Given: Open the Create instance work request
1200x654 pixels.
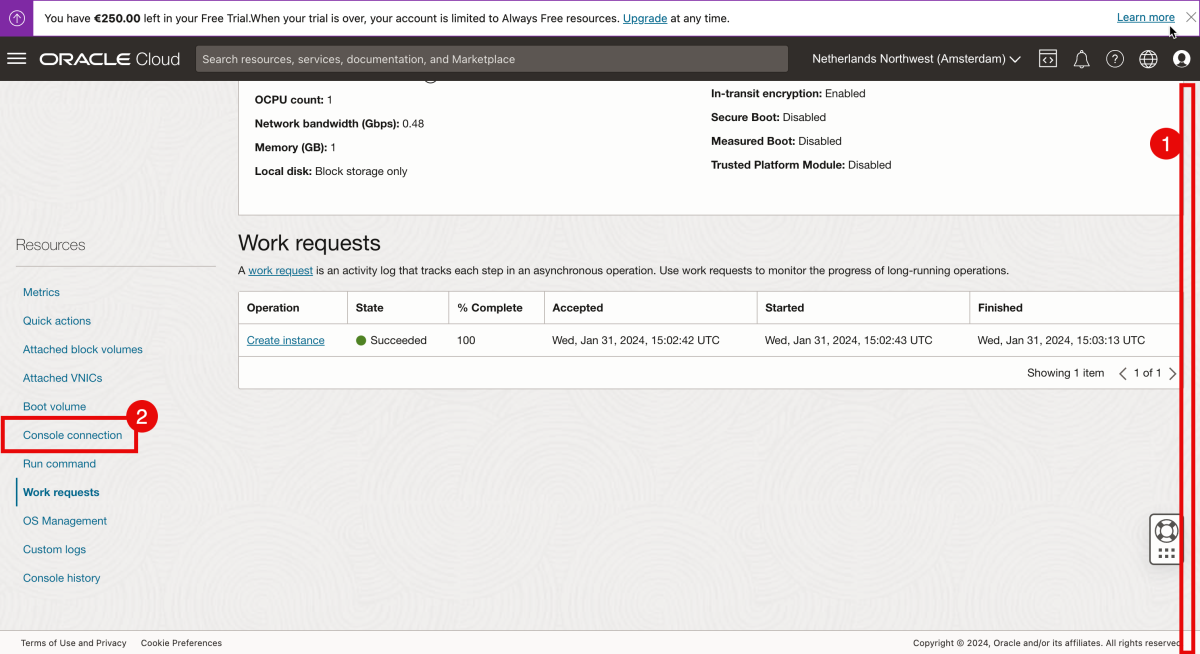Looking at the screenshot, I should (285, 340).
